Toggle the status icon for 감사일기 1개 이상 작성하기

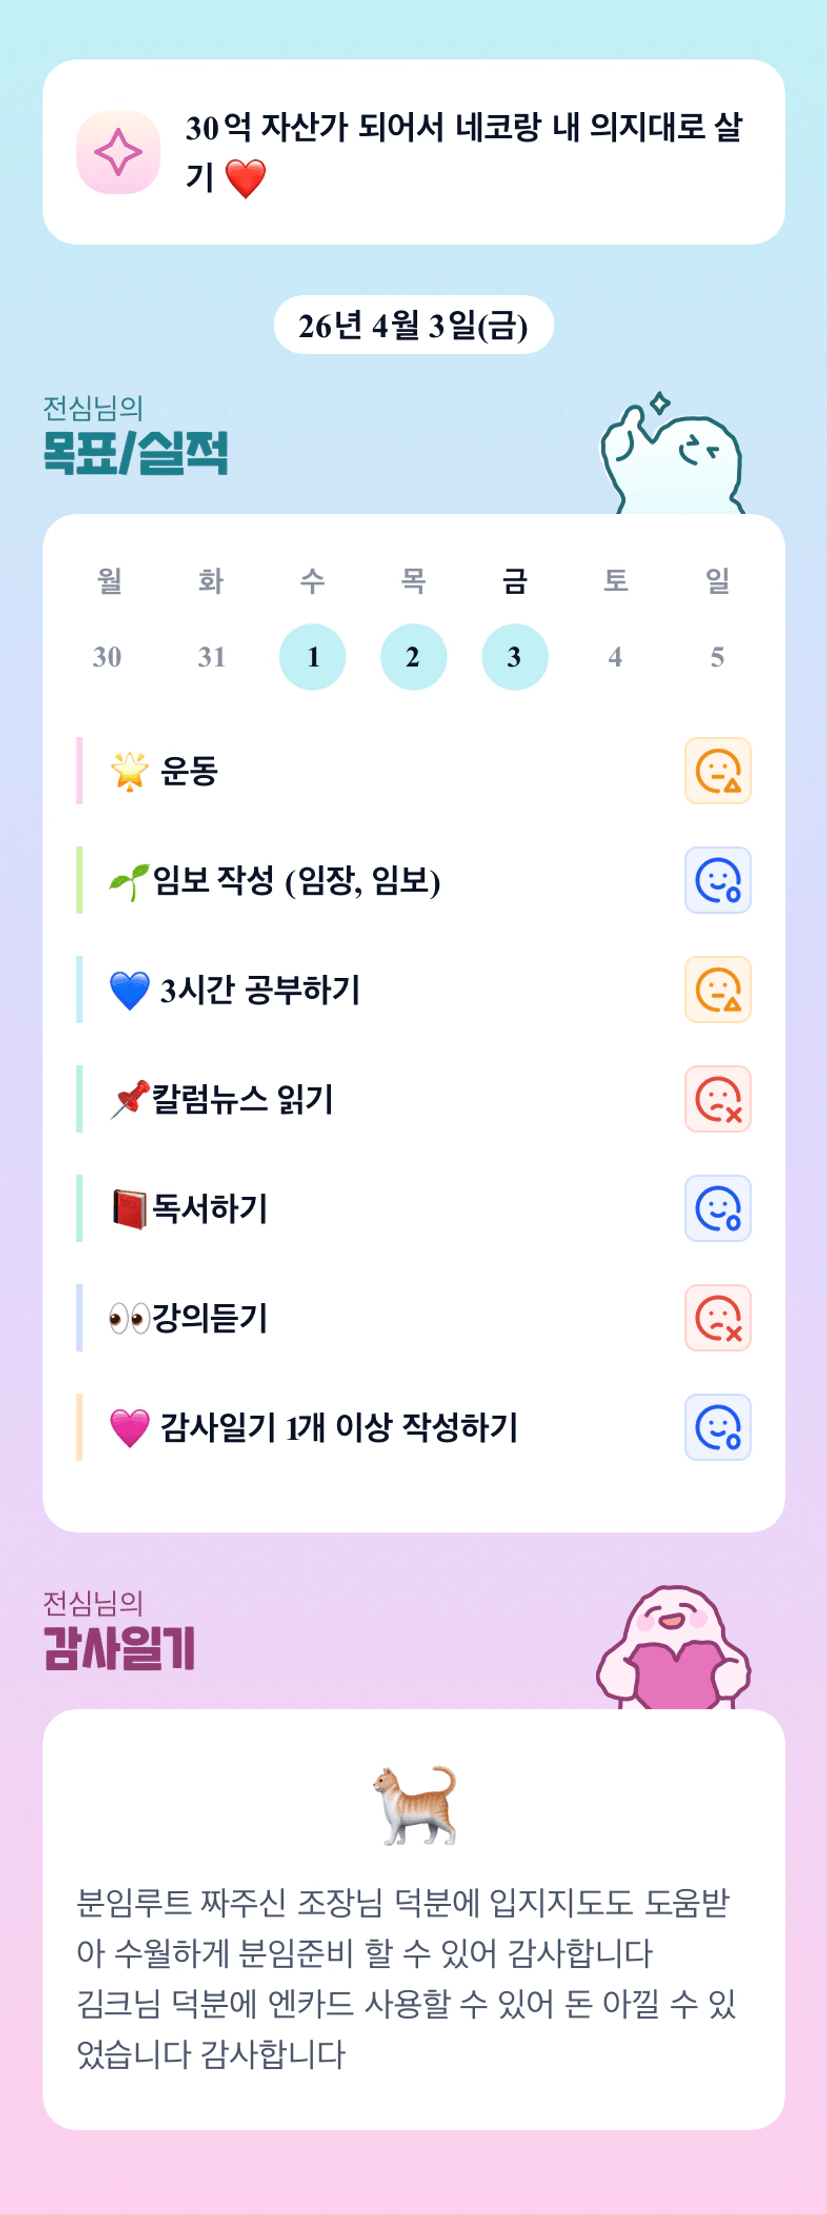(x=717, y=1427)
